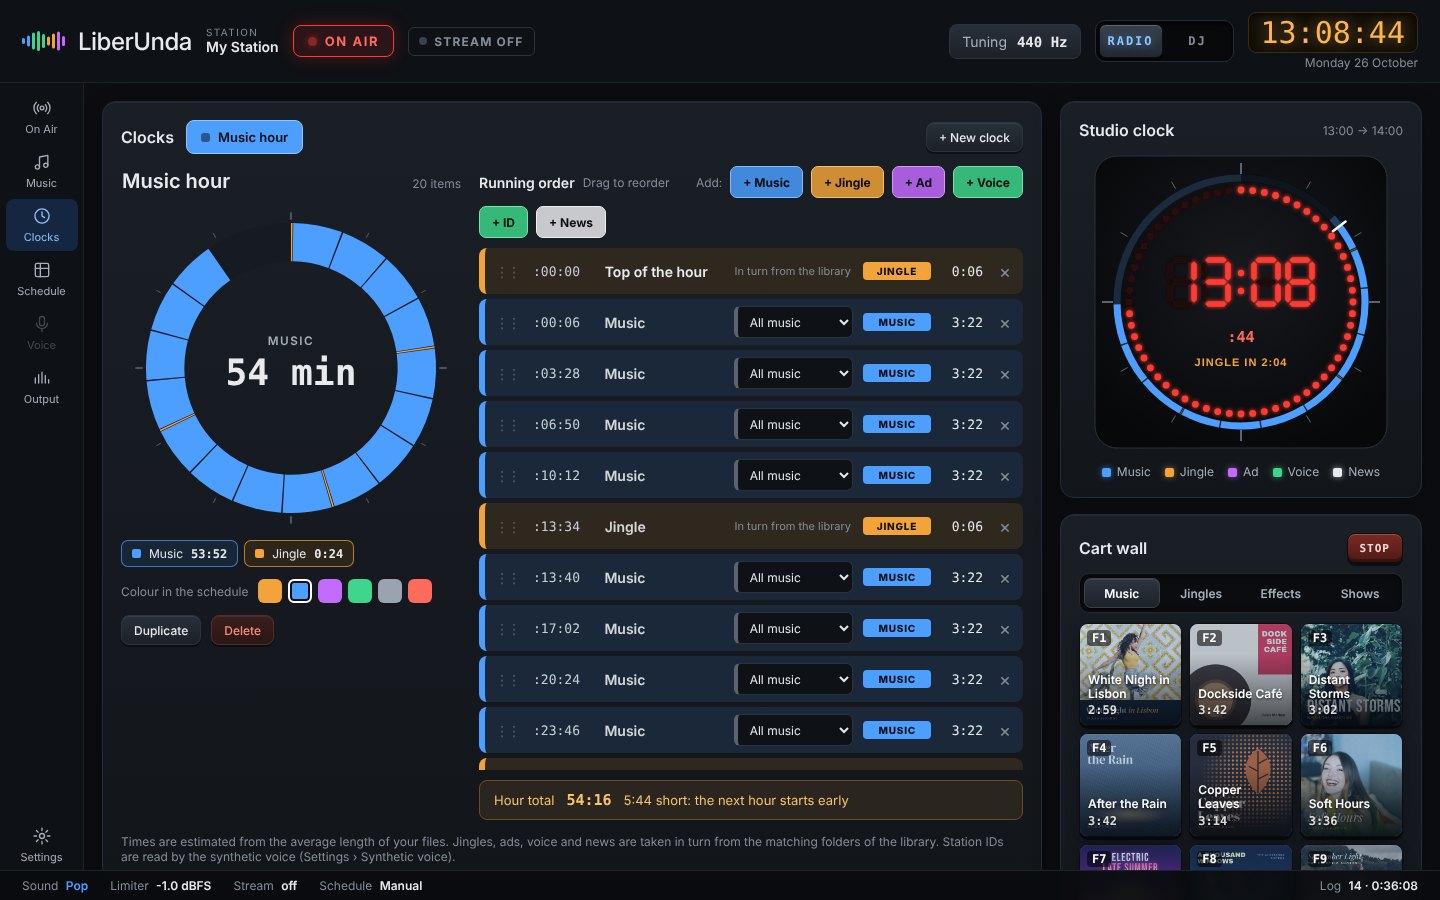Open All music dropdown at :13:40
This screenshot has width=1440, height=900.
coord(795,577)
